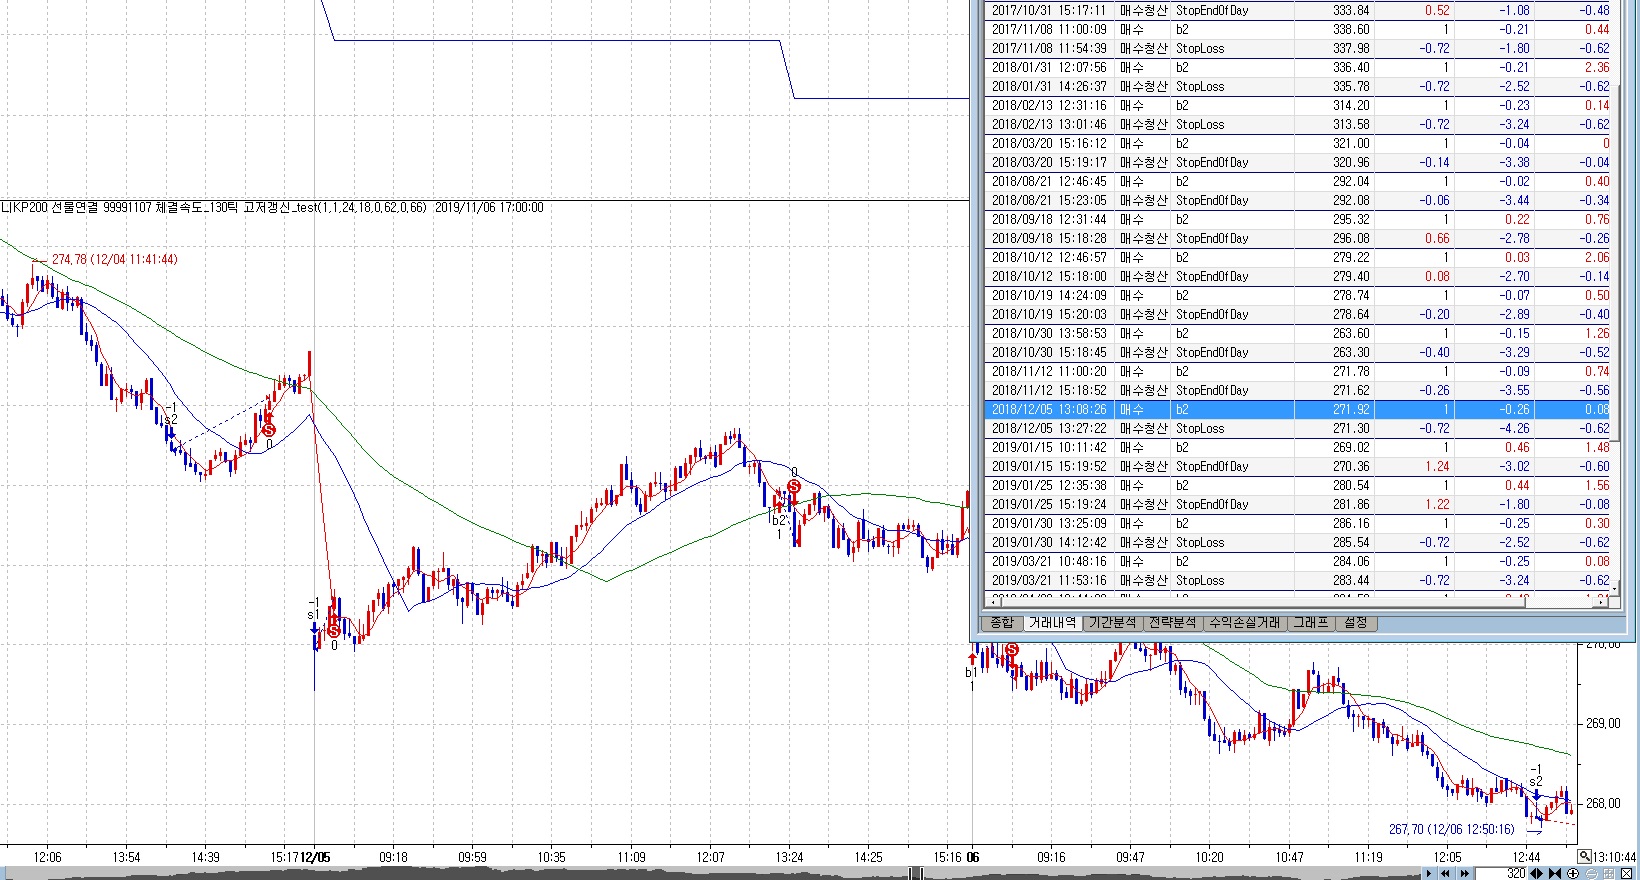Click the circled plus zoom-in icon
The image size is (1640, 880).
(1573, 873)
